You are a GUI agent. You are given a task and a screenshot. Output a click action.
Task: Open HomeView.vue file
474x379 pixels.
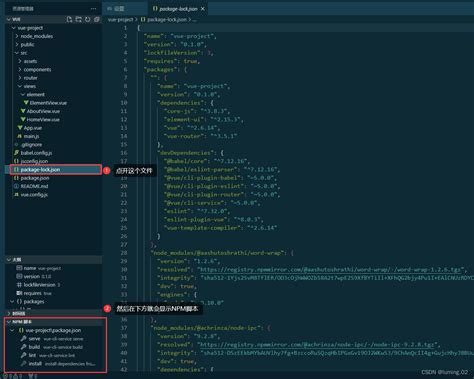pos(43,120)
